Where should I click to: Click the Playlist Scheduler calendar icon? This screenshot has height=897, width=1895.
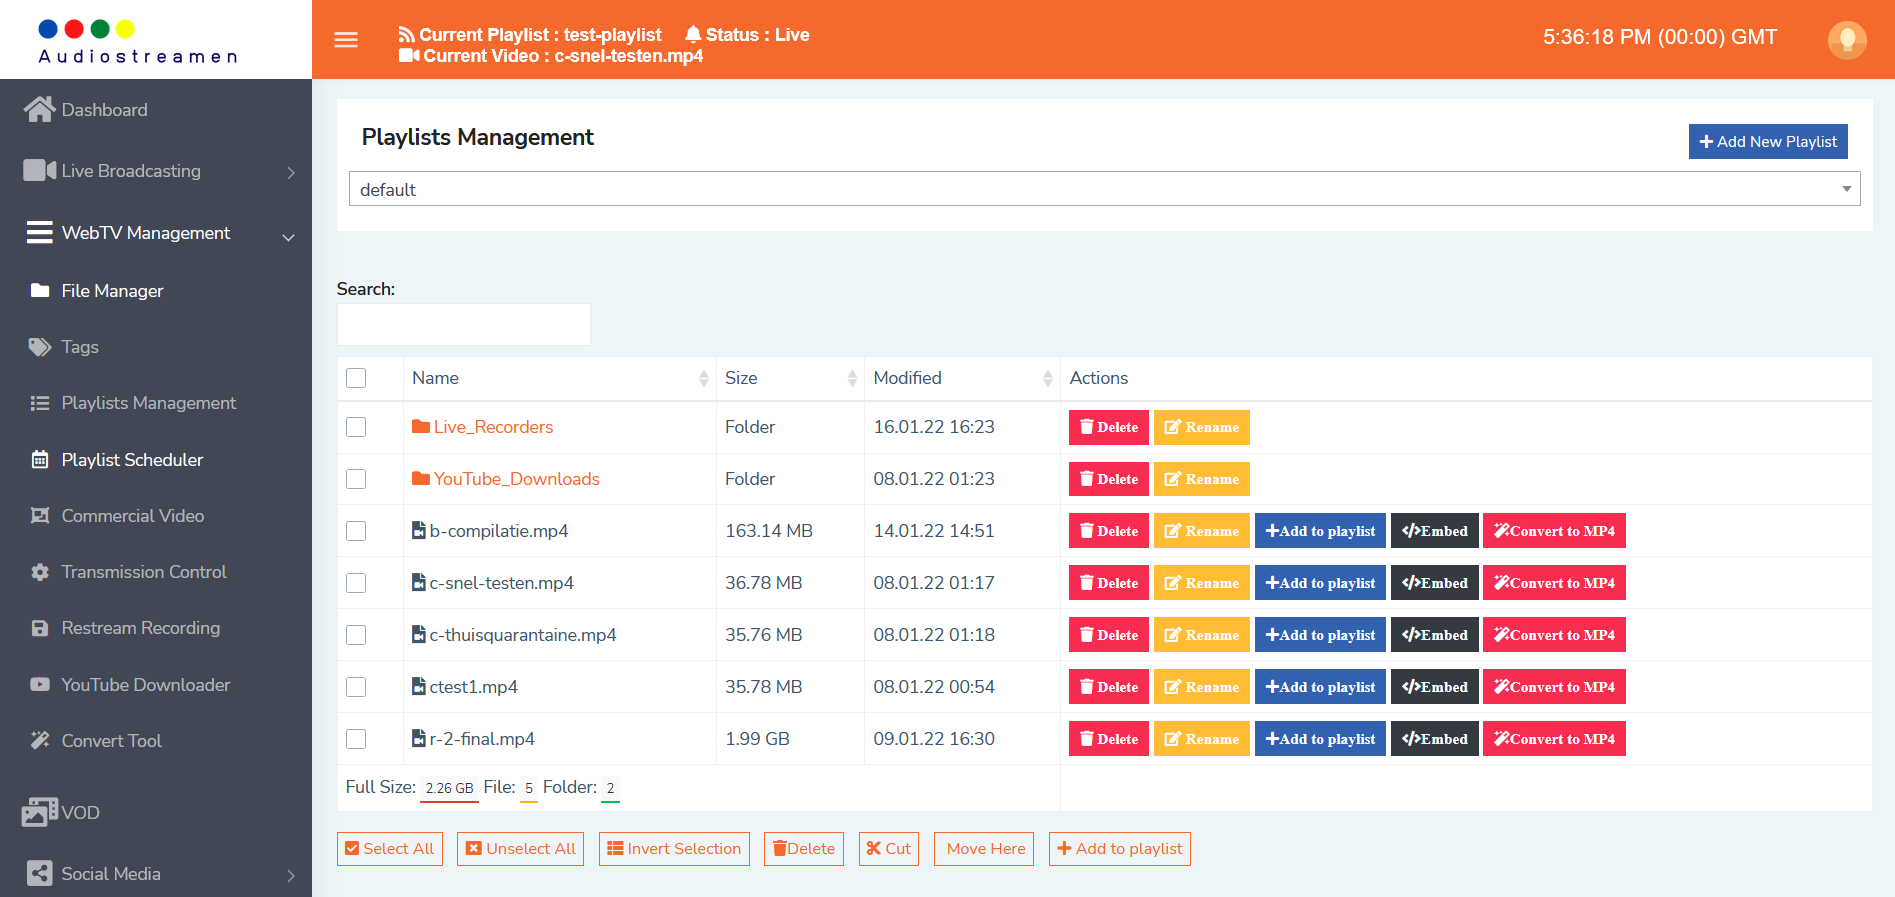point(40,460)
